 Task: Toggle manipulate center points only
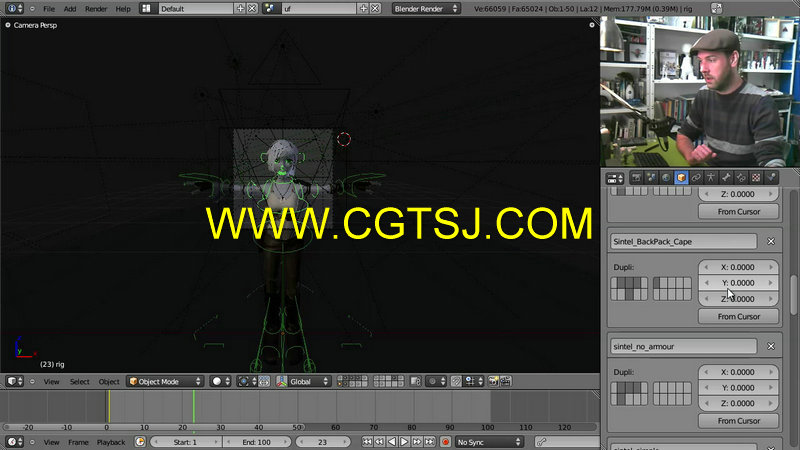click(264, 381)
